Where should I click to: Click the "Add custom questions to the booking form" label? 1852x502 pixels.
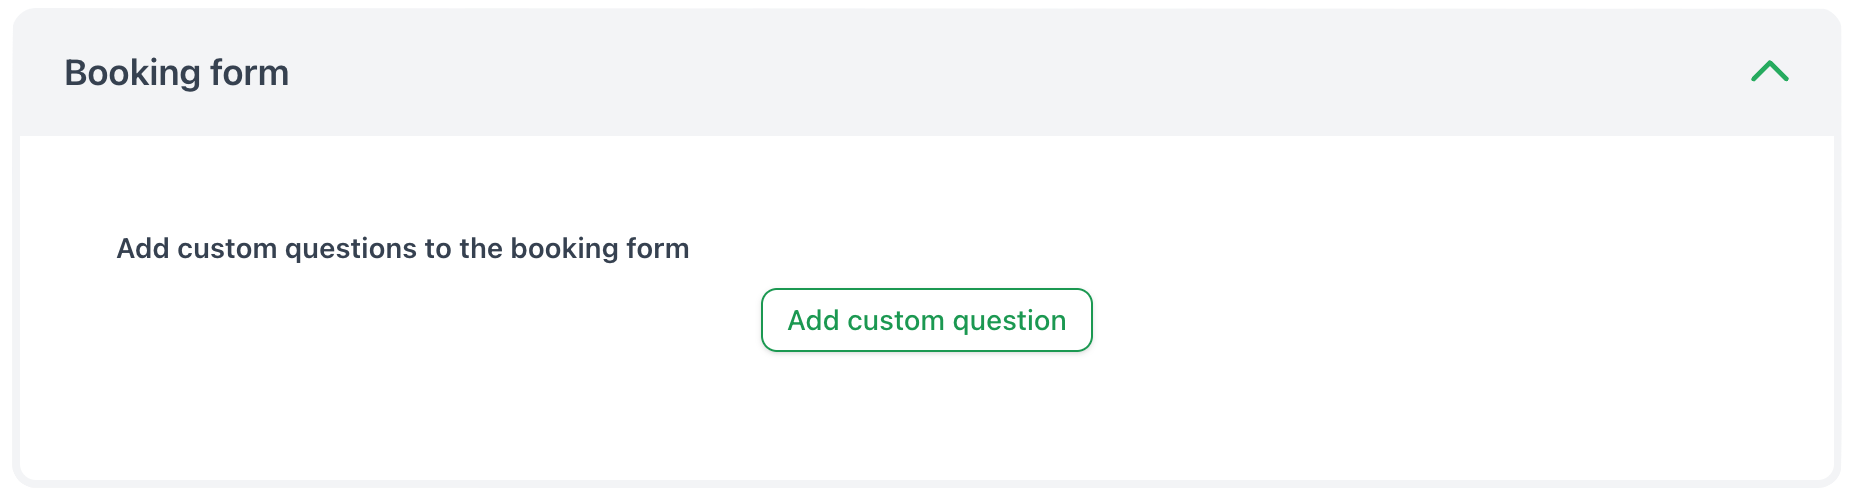[402, 248]
